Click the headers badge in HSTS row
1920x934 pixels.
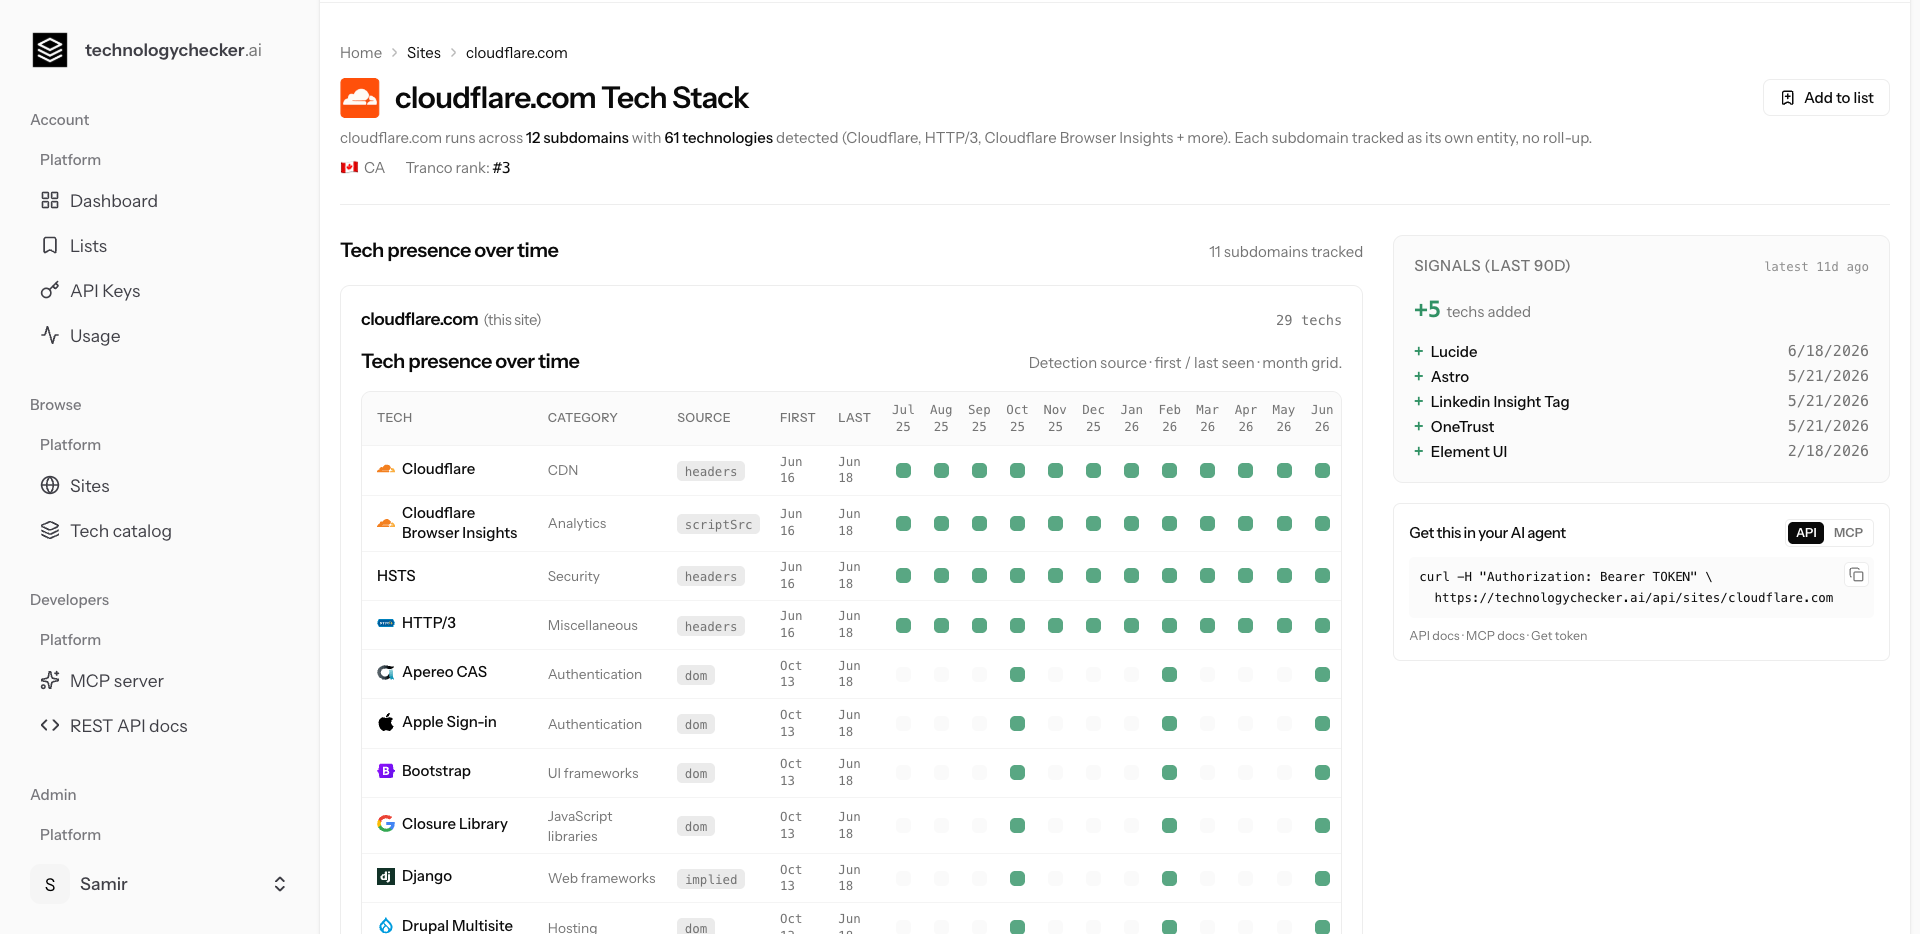[x=711, y=576]
